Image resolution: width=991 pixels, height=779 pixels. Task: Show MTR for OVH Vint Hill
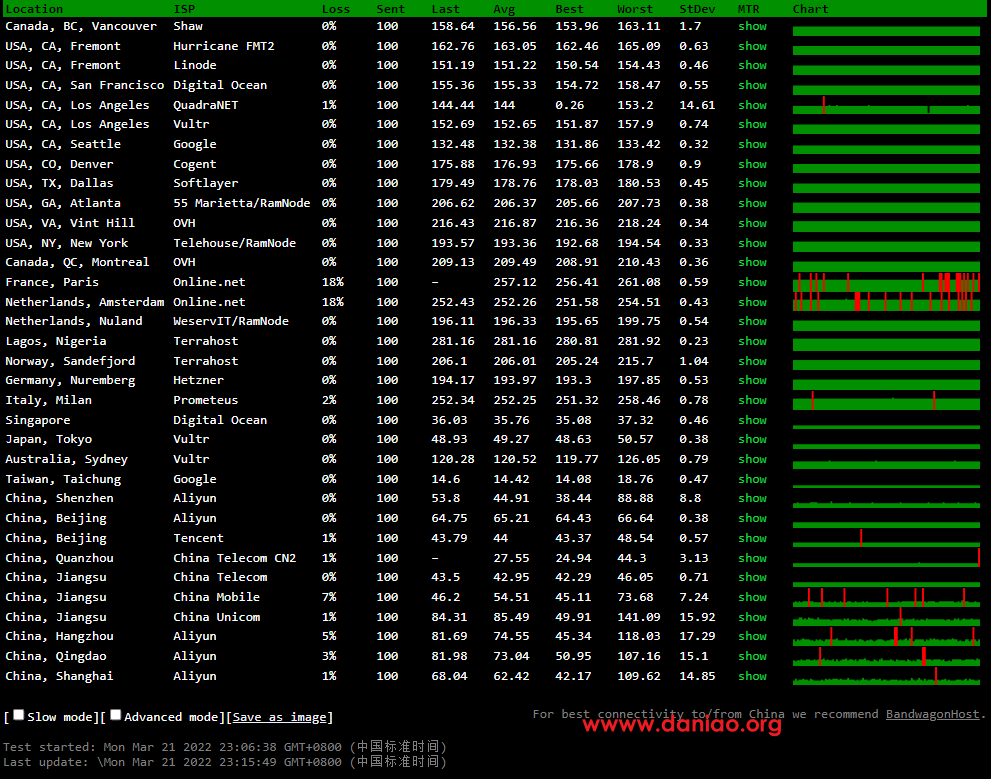(x=752, y=223)
